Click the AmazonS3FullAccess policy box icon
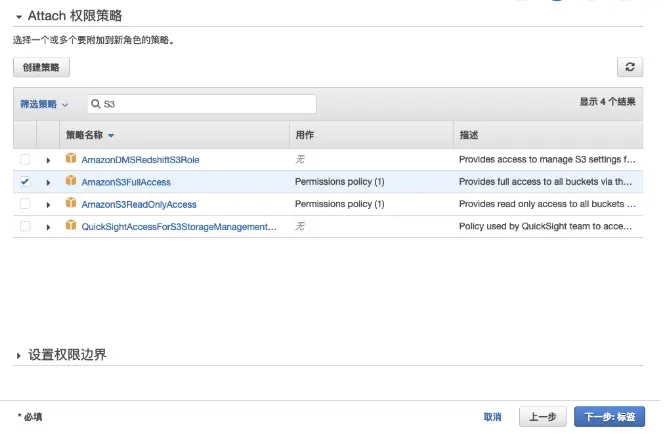The width and height of the screenshot is (664, 434). [x=71, y=181]
